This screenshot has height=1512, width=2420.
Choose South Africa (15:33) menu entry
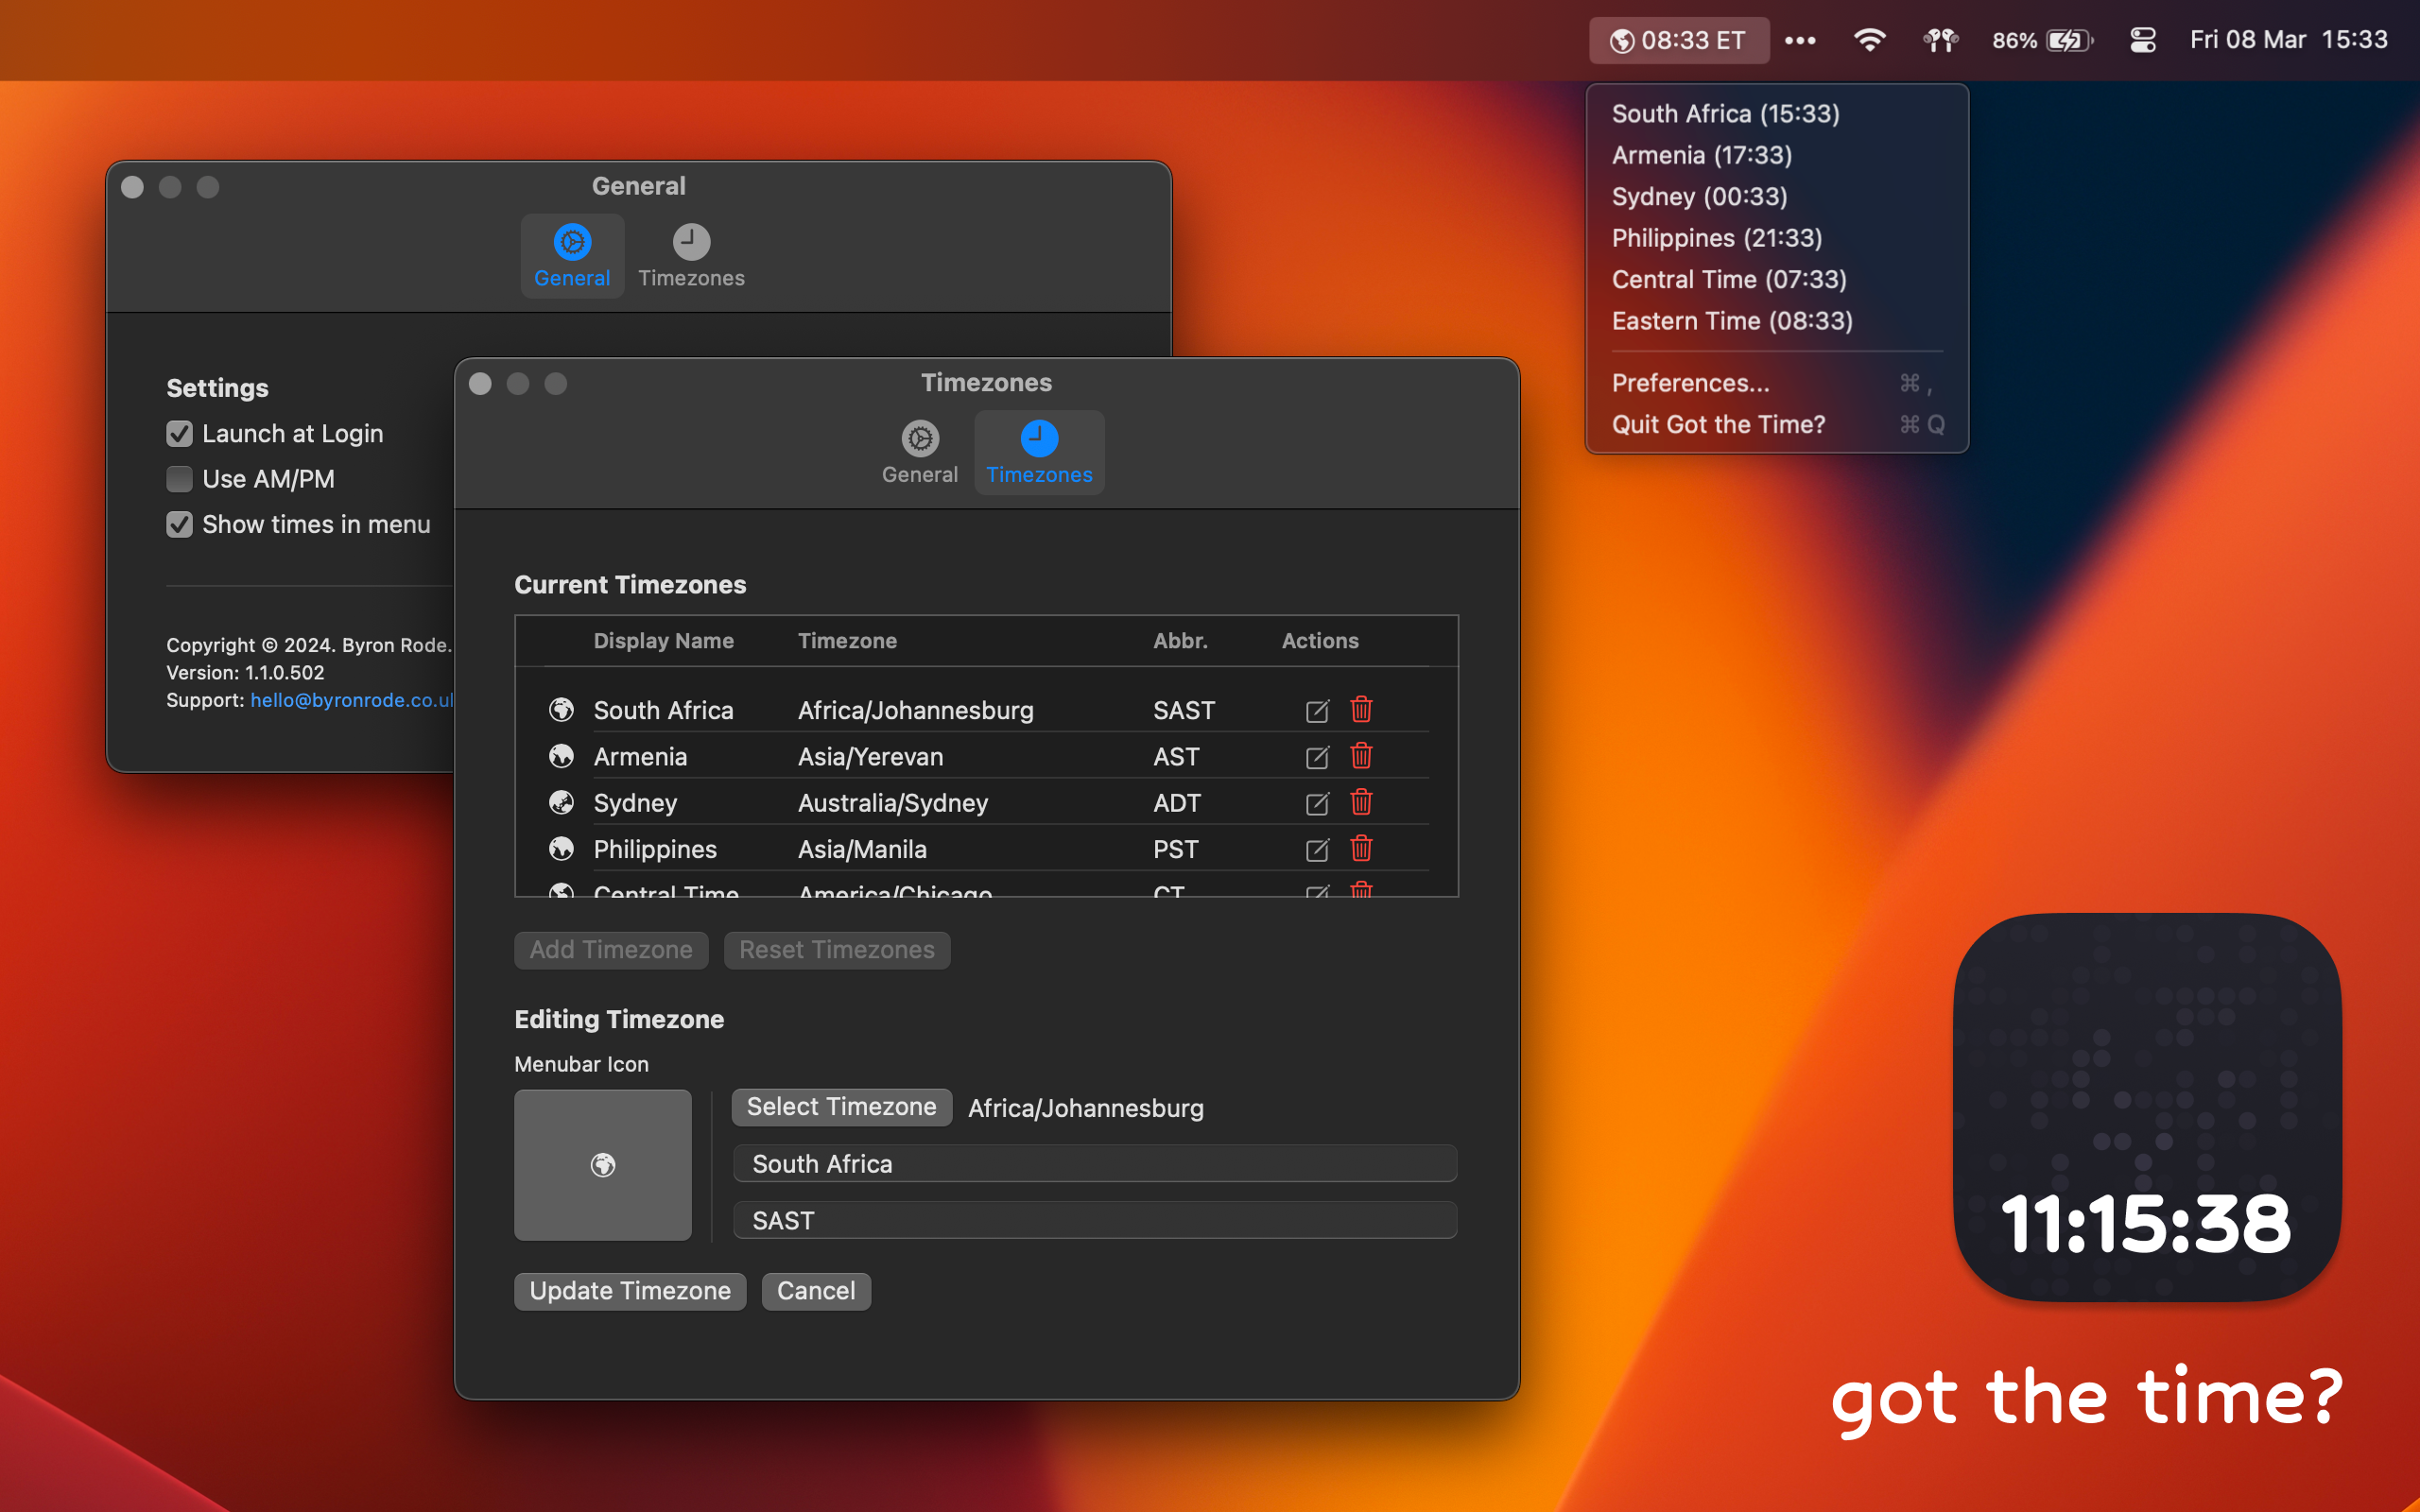click(x=1777, y=114)
